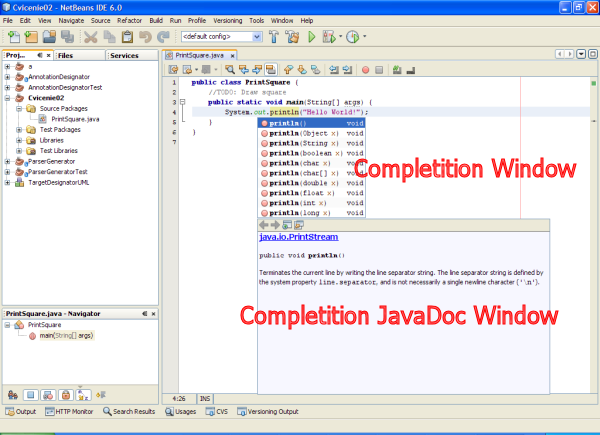The width and height of the screenshot is (600, 435).
Task: Click the CVS output window button
Action: tap(217, 412)
